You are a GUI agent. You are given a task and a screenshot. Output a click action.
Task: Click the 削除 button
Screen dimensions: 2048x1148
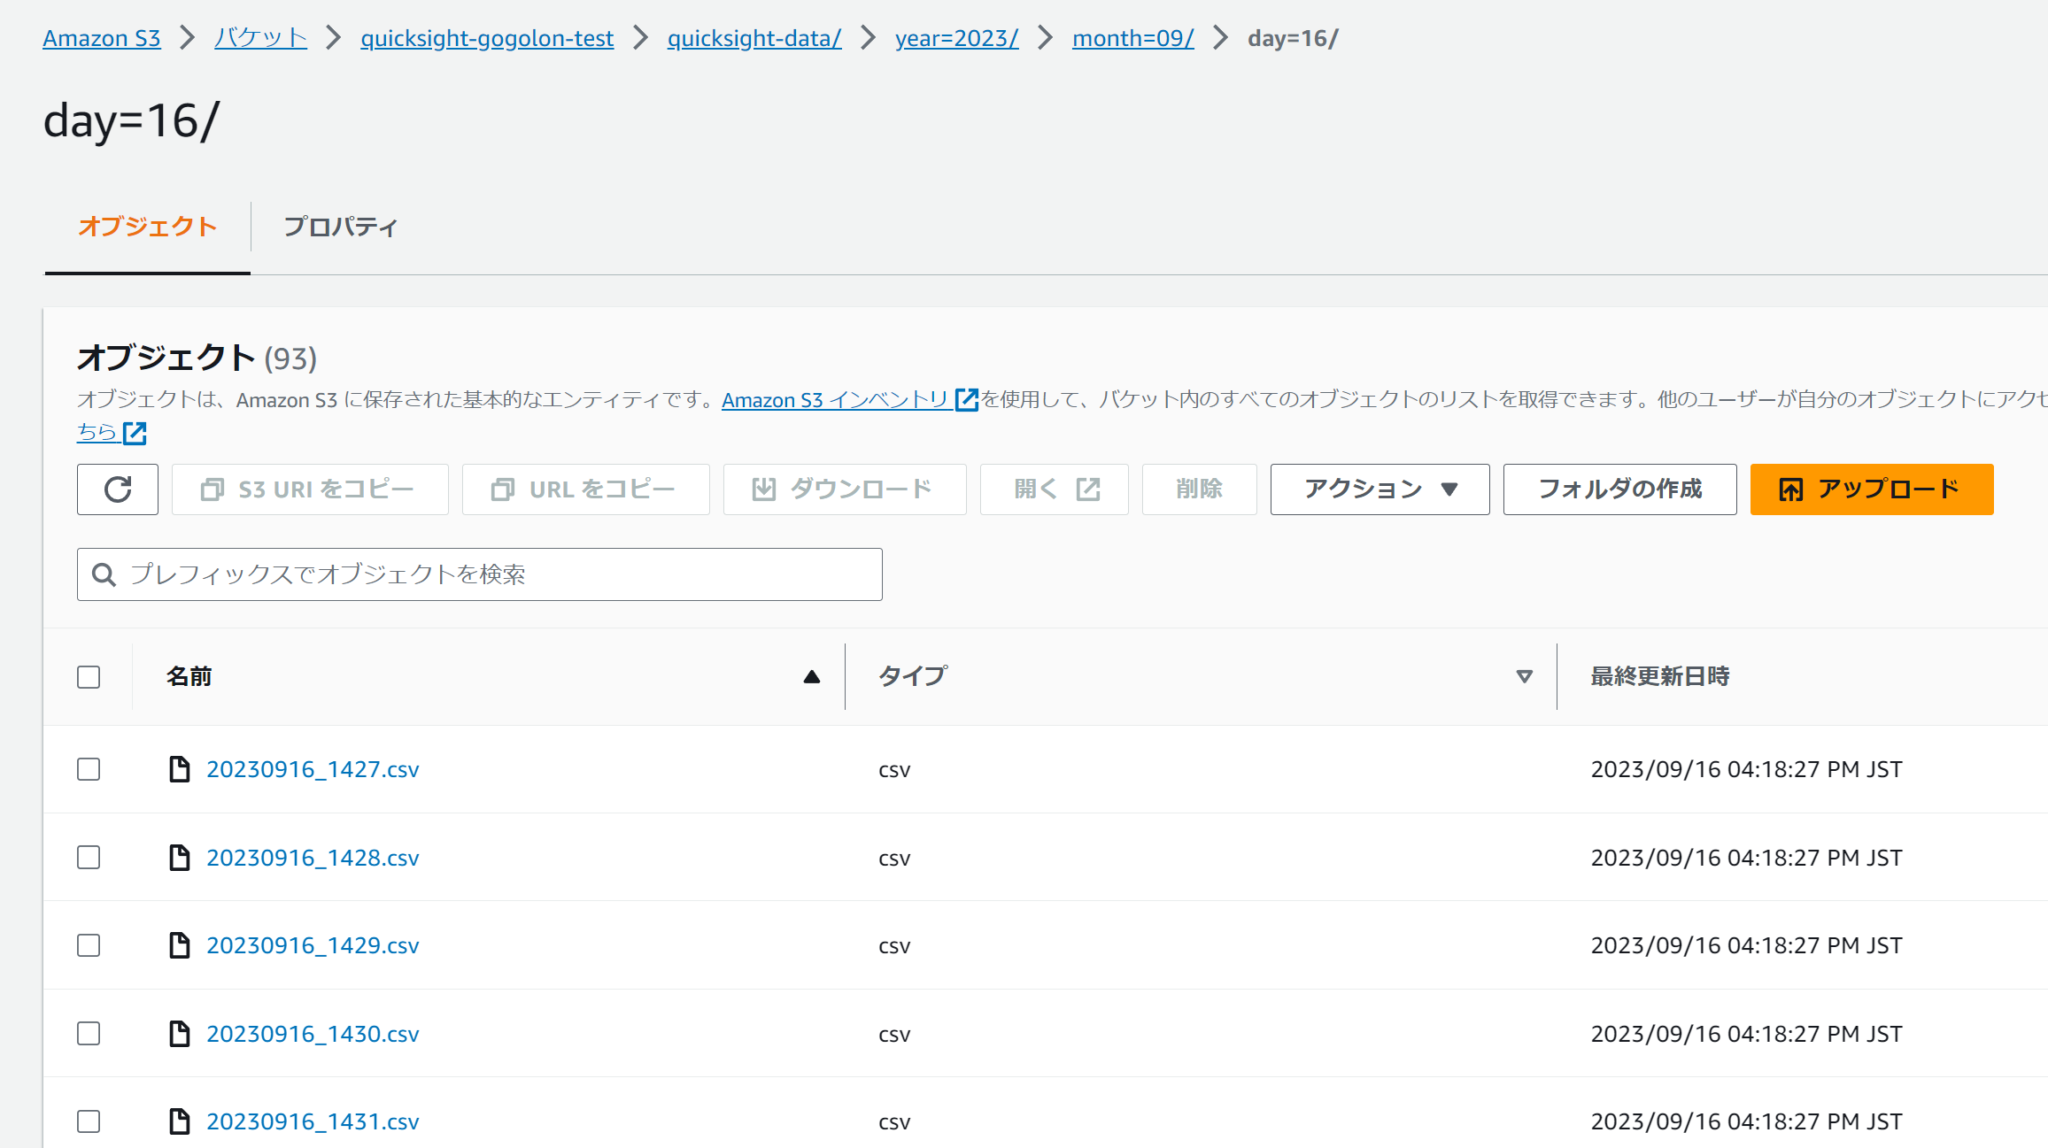coord(1199,489)
